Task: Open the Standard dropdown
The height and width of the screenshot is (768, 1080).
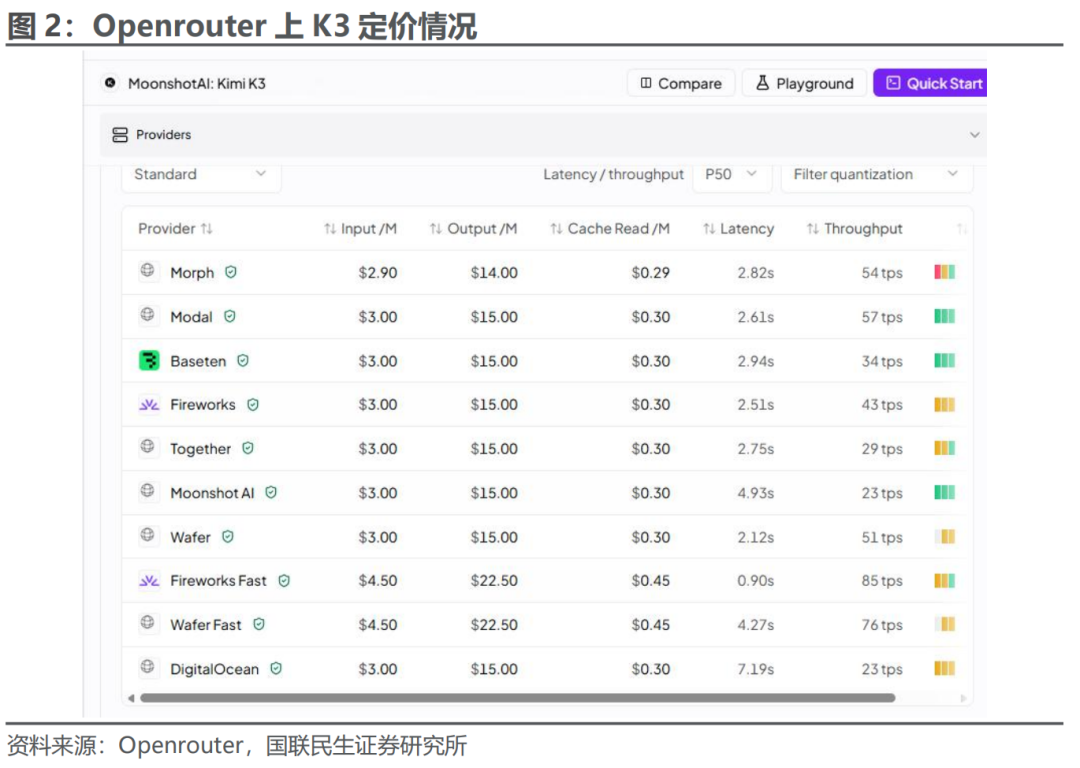Action: pos(201,174)
